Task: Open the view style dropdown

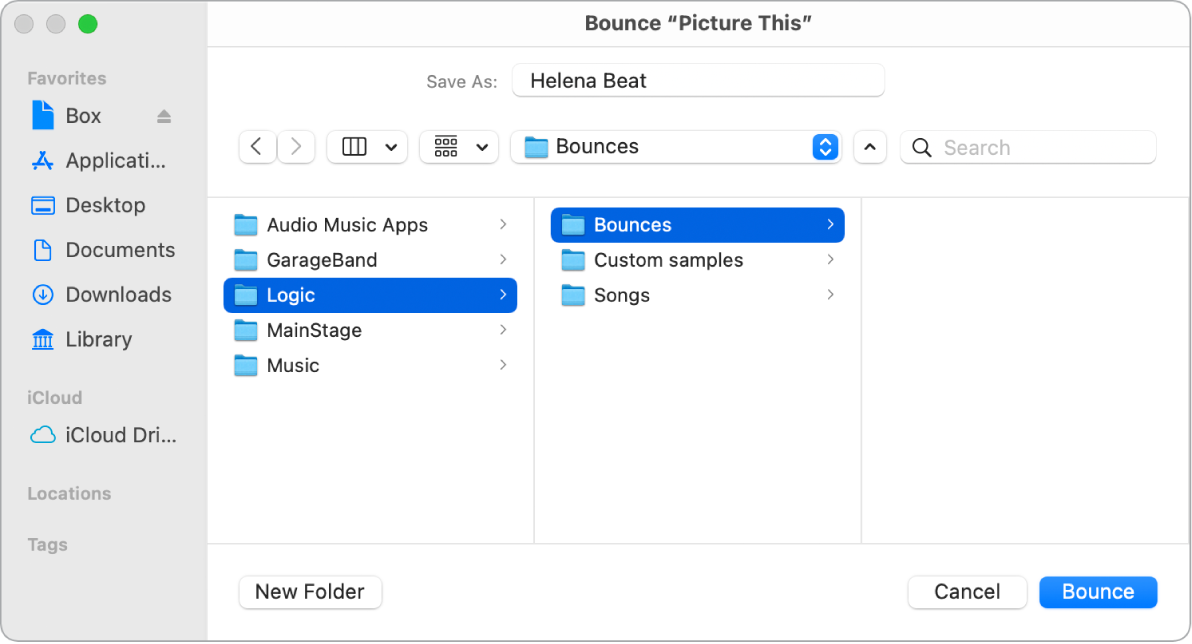Action: (367, 147)
